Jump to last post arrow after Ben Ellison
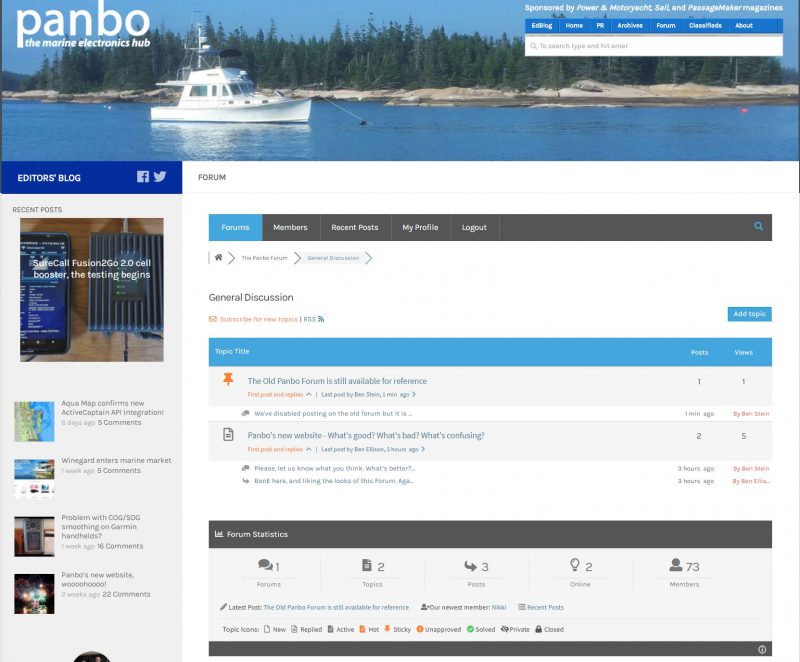Viewport: 800px width, 662px height. click(x=423, y=449)
